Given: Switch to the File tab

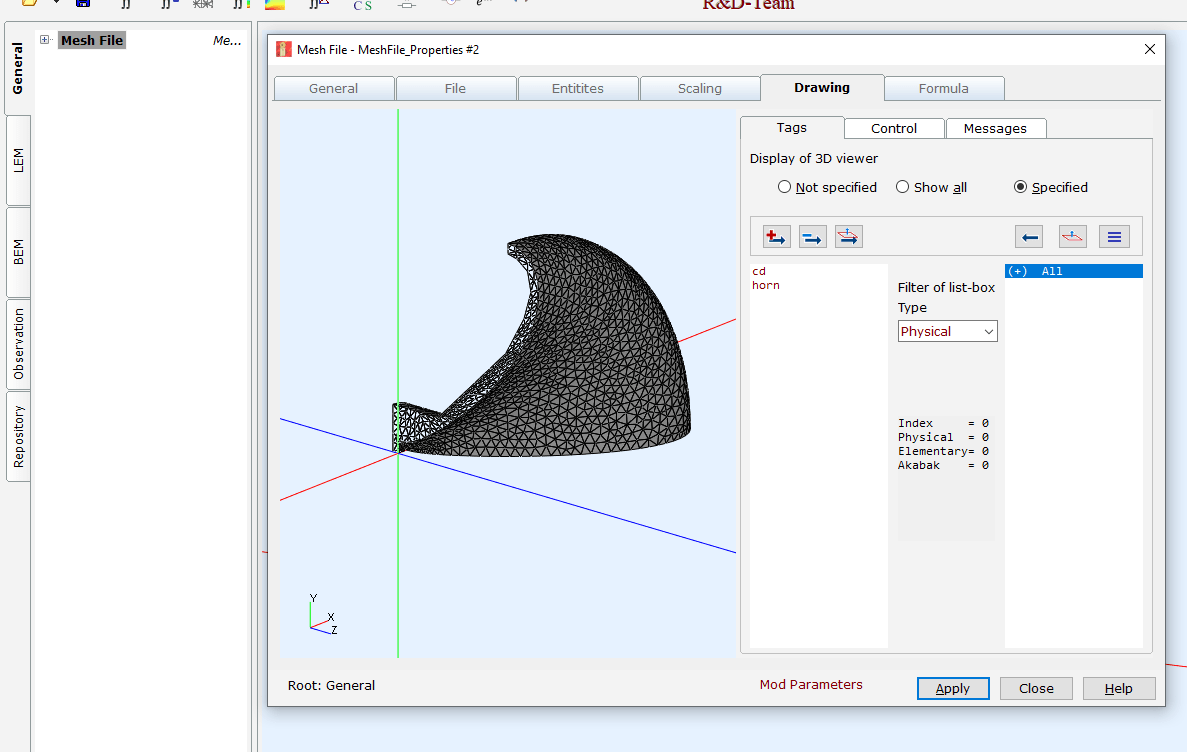Looking at the screenshot, I should [455, 89].
